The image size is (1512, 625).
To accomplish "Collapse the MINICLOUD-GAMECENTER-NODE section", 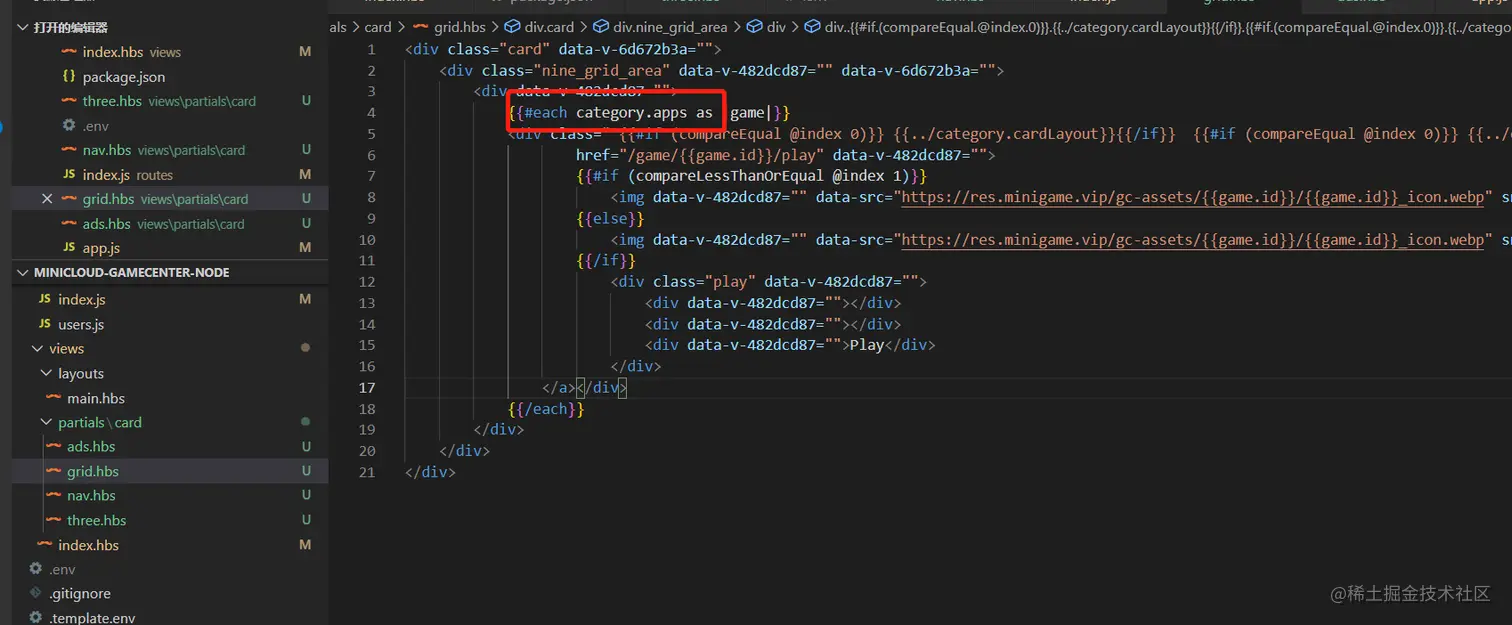I will click(x=23, y=272).
